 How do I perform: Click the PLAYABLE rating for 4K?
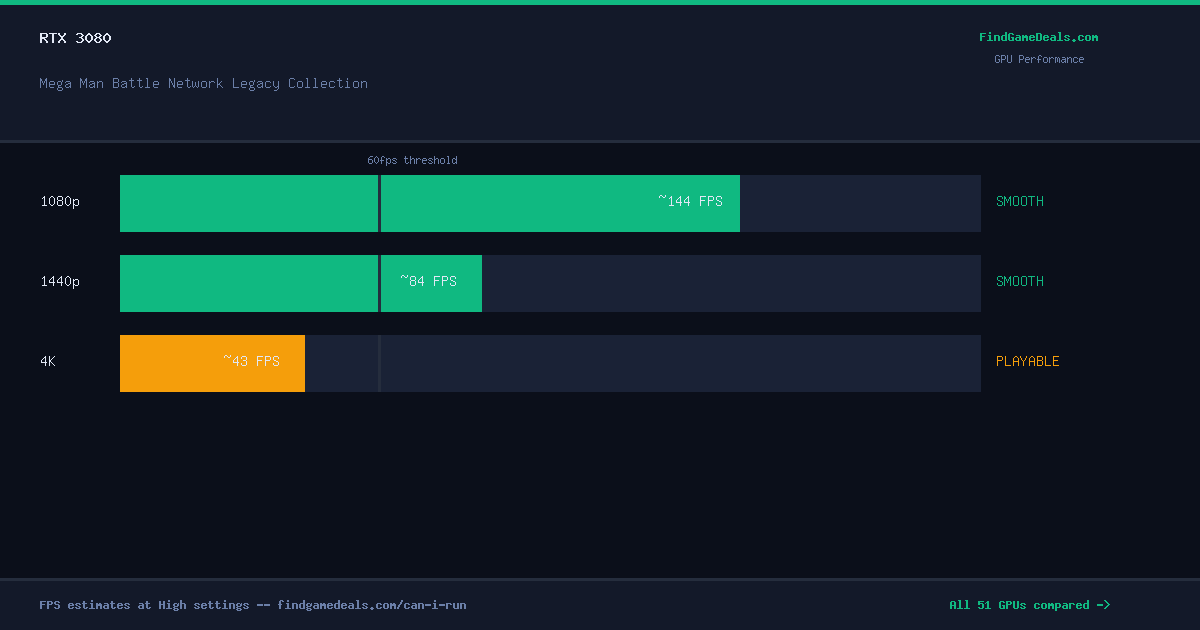(x=1027, y=361)
